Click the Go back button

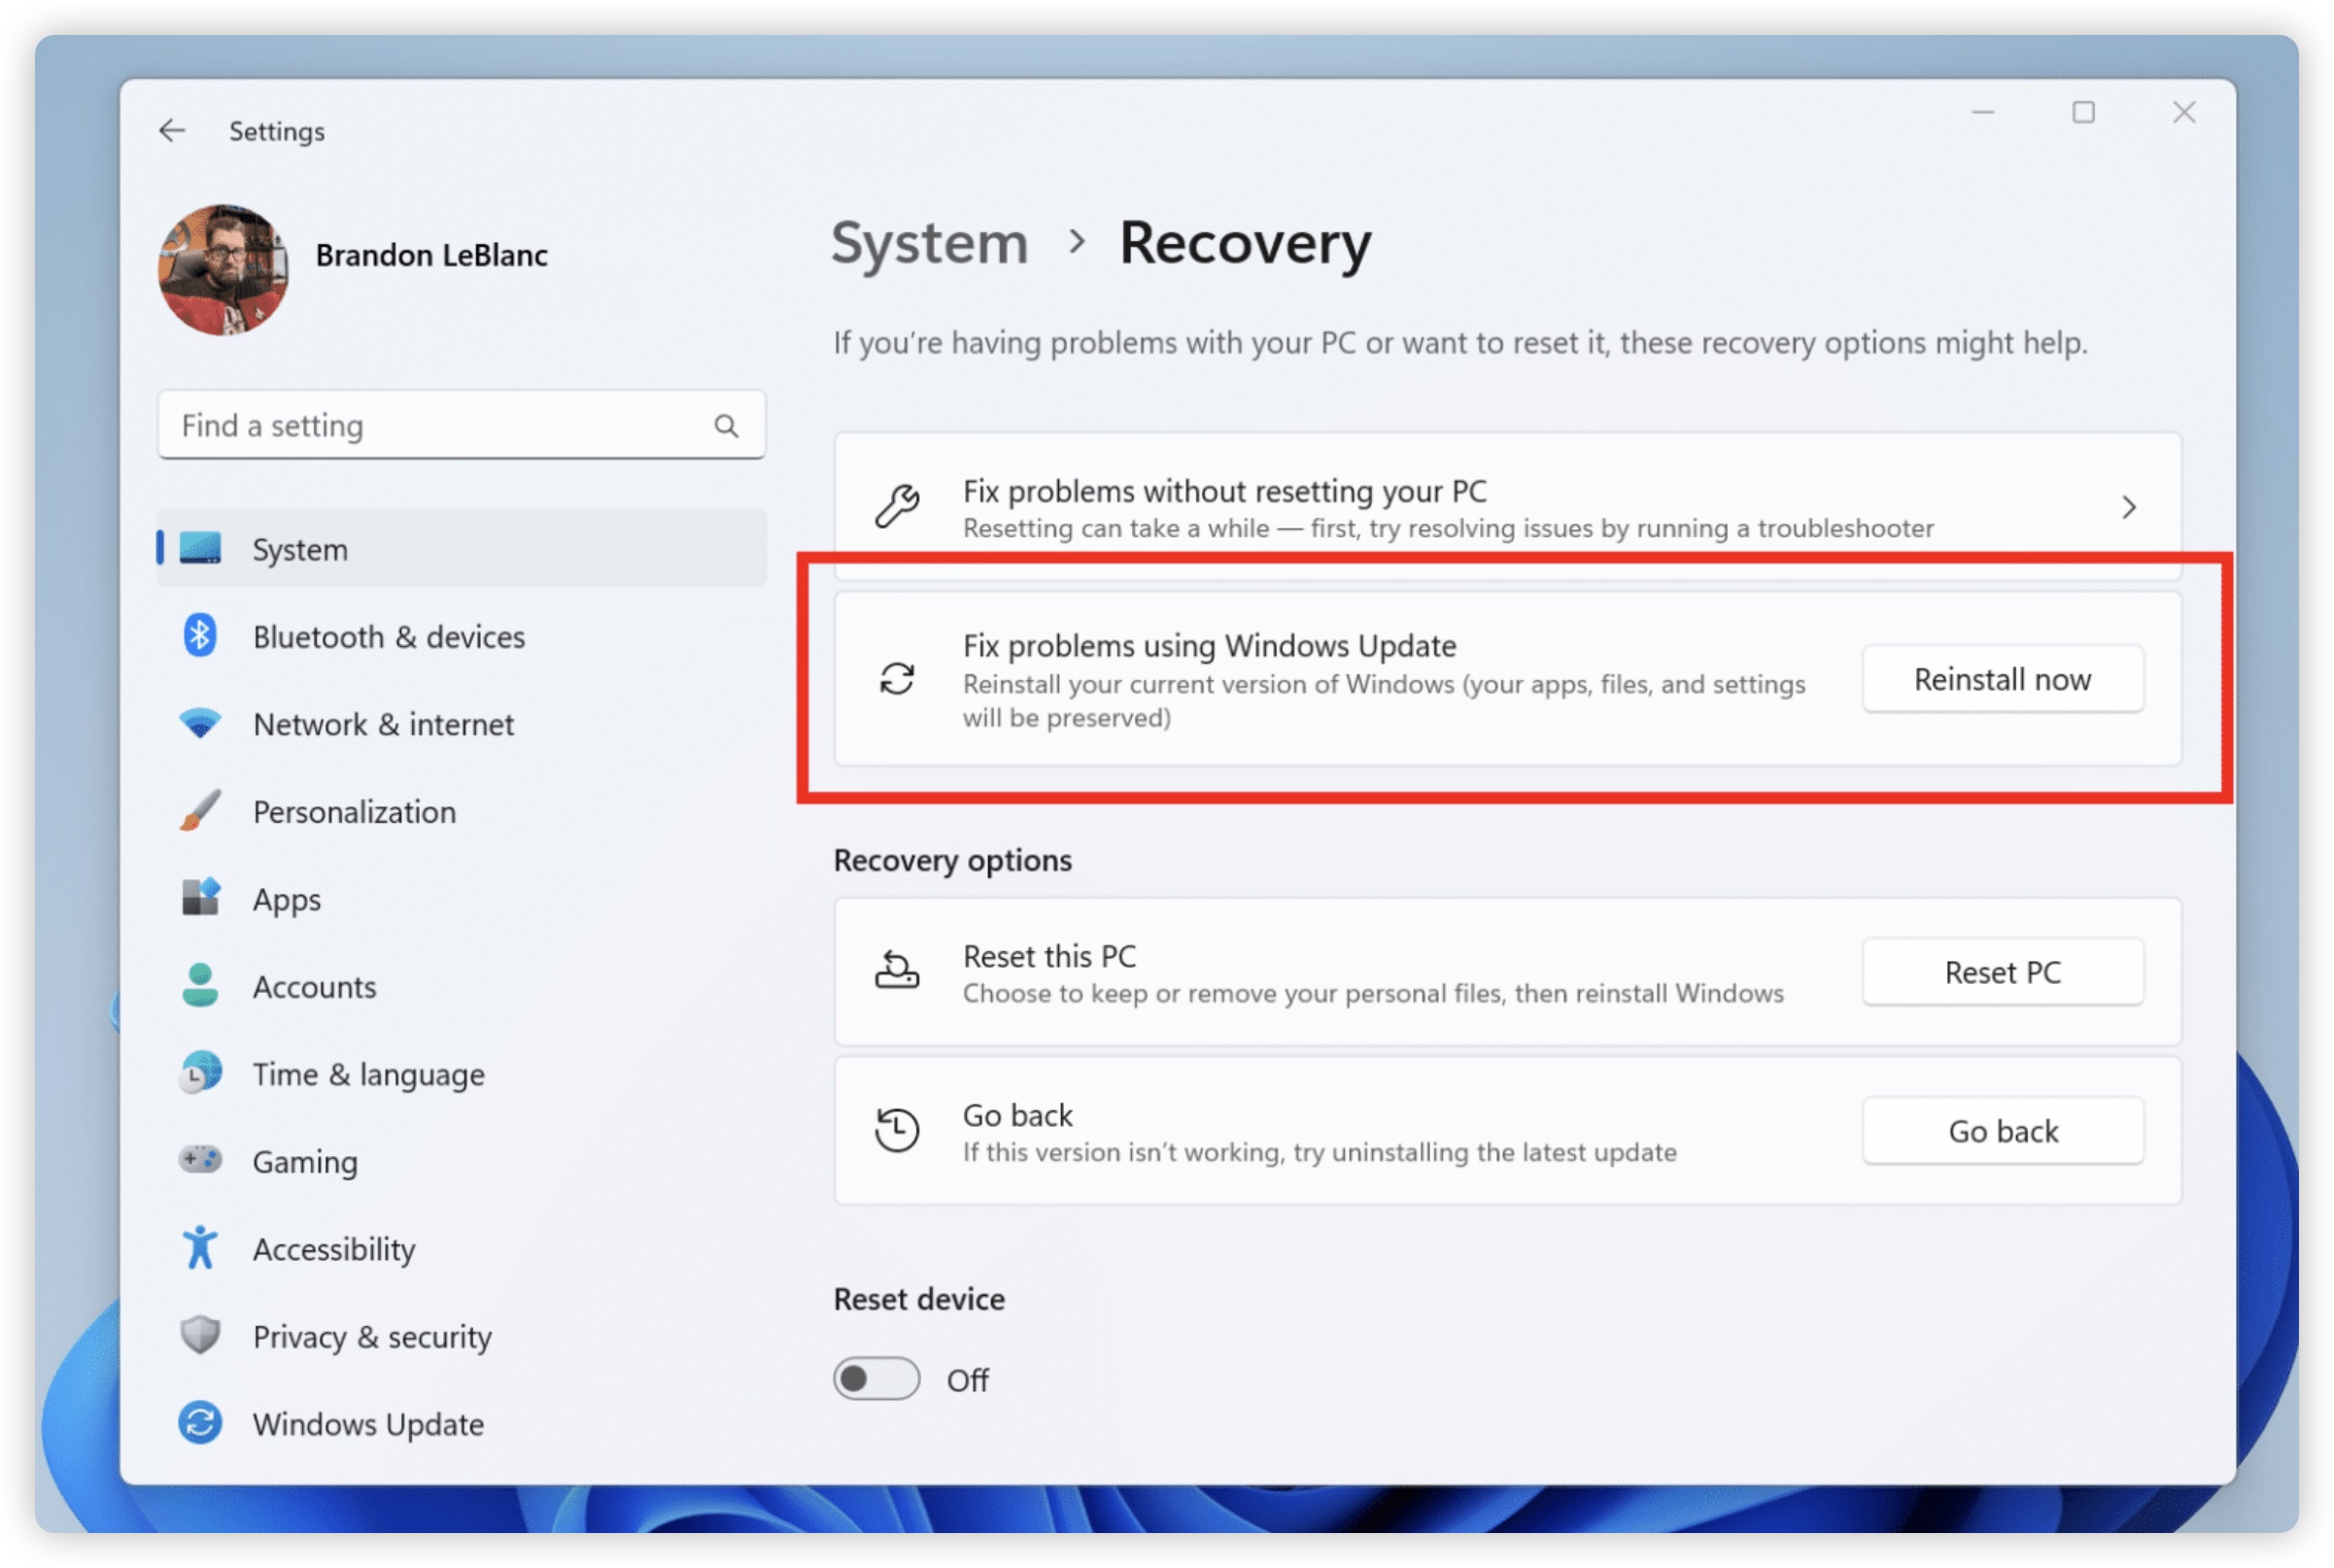[x=2003, y=1131]
